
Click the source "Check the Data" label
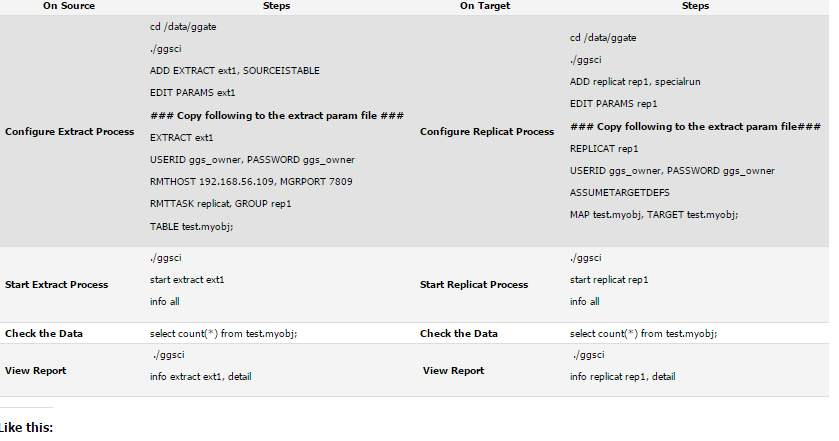[44, 333]
